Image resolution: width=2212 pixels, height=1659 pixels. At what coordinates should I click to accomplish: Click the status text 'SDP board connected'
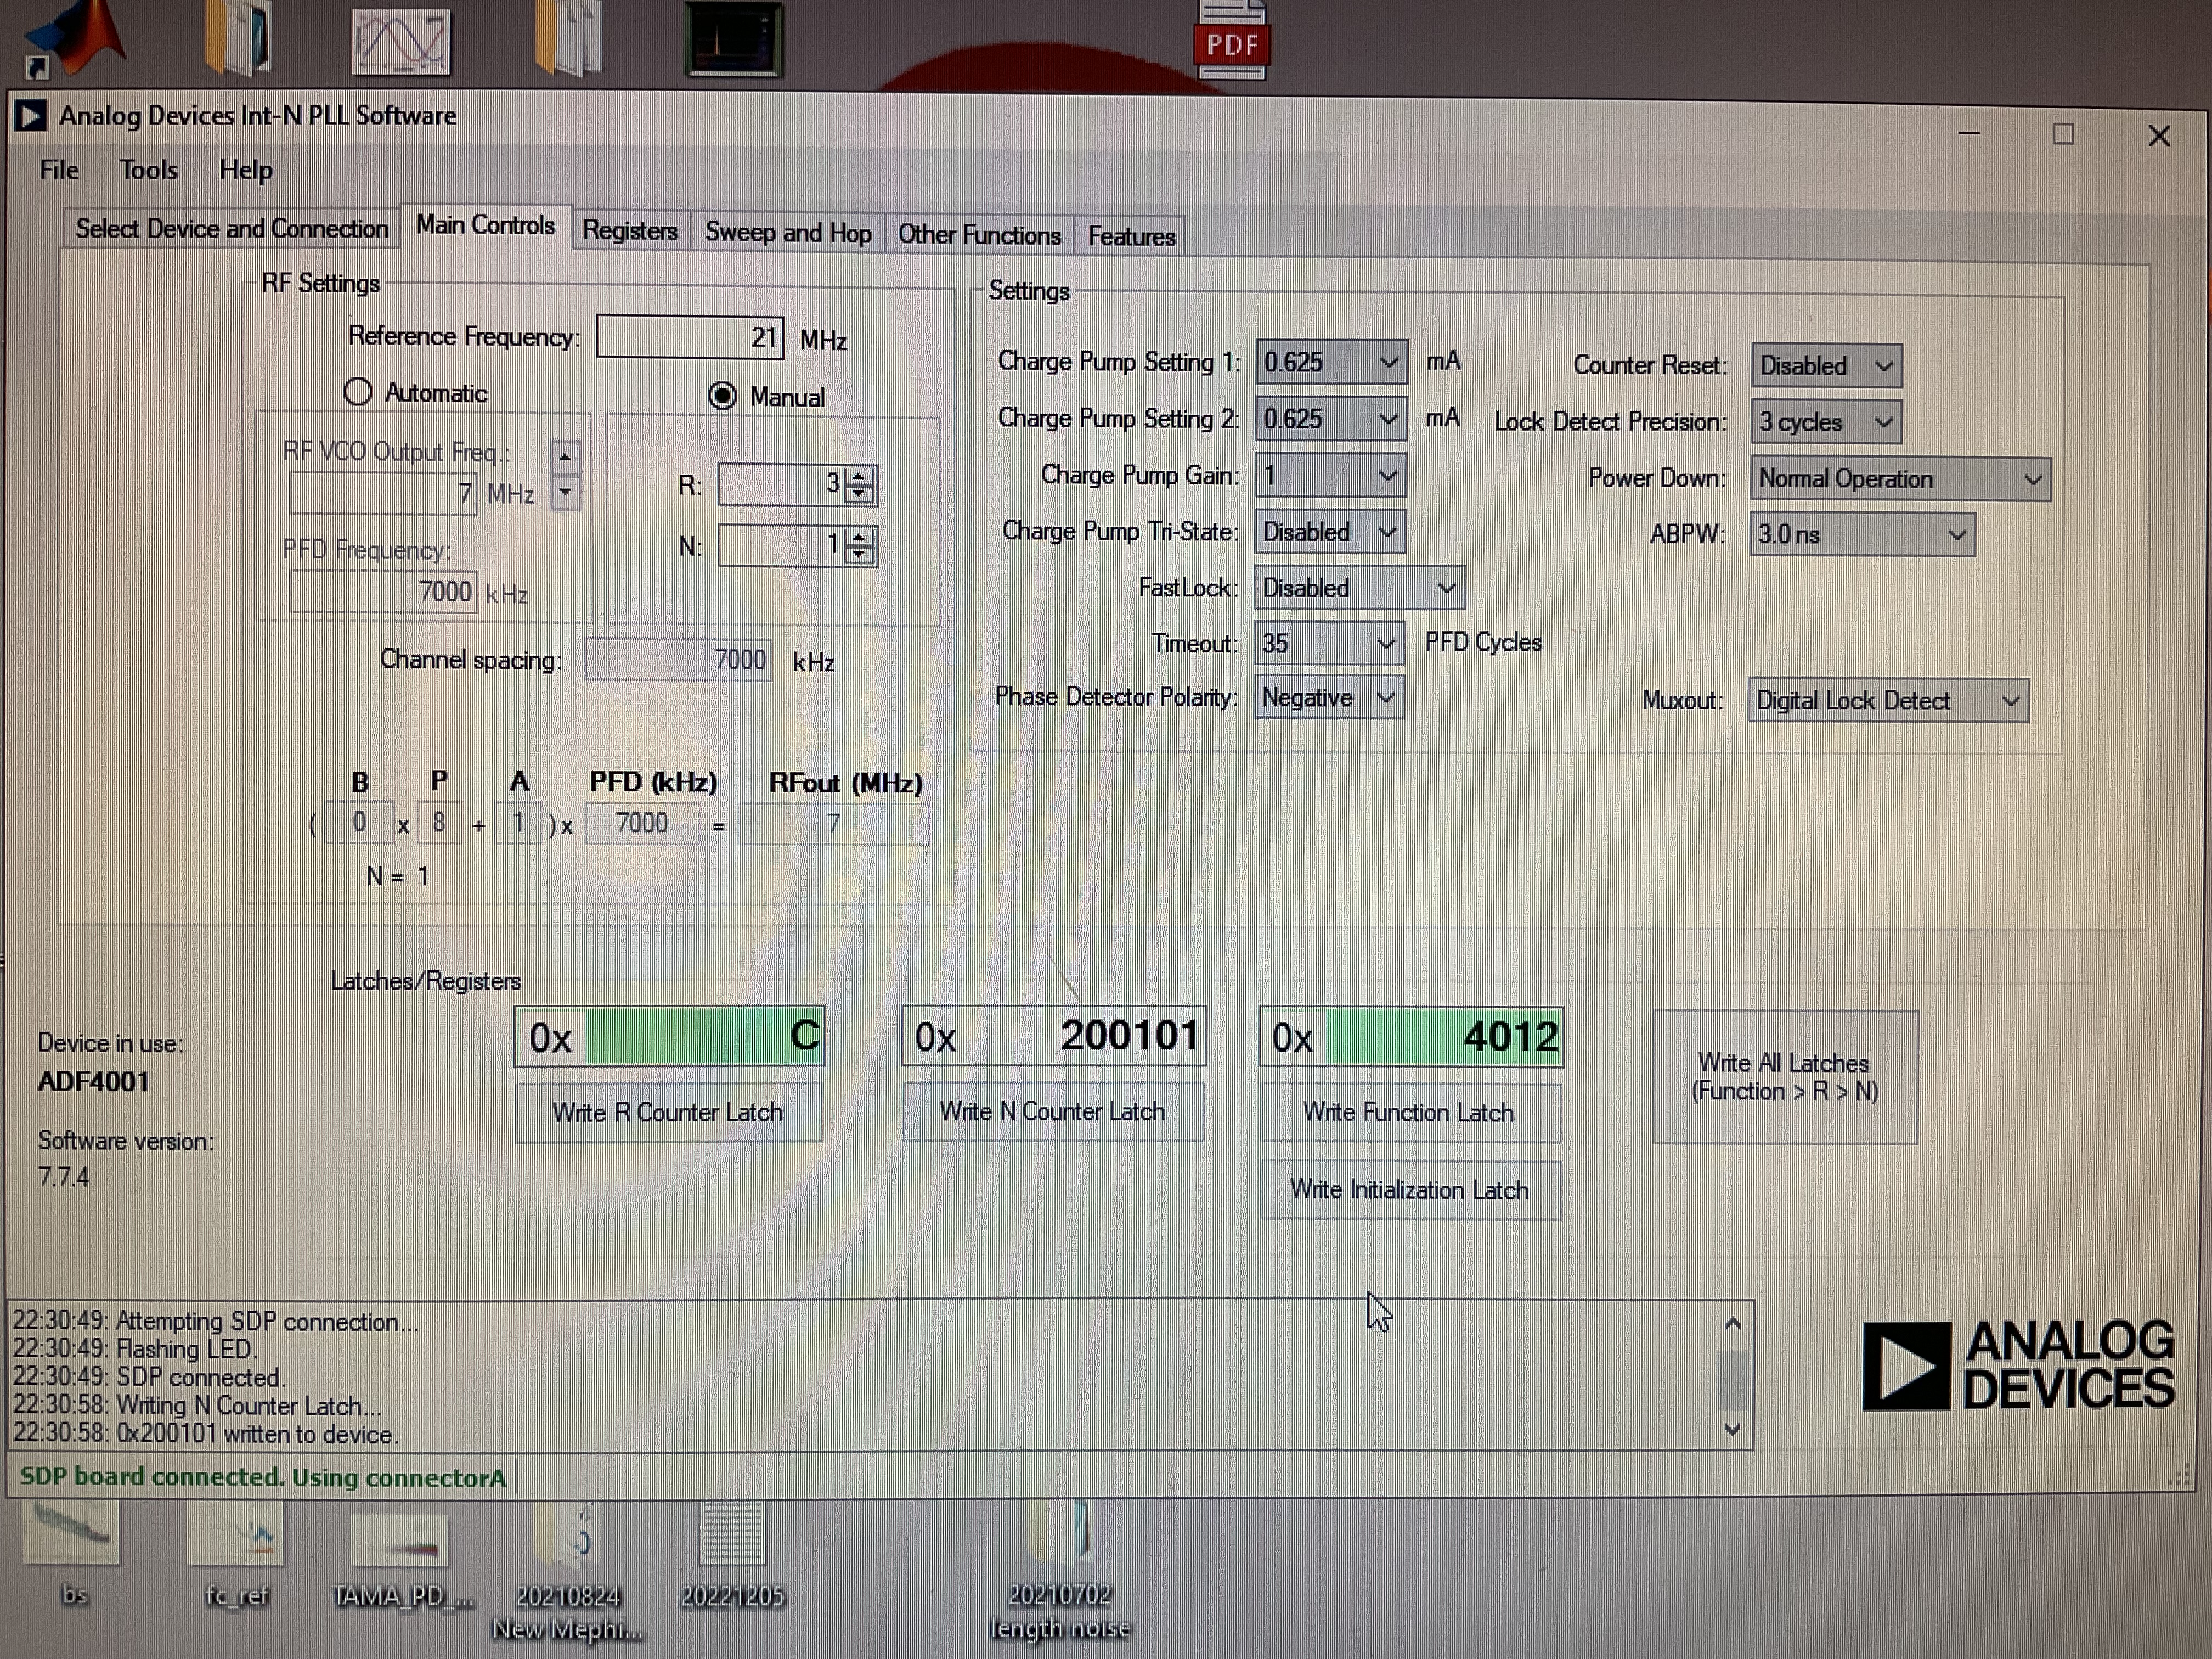(264, 1477)
